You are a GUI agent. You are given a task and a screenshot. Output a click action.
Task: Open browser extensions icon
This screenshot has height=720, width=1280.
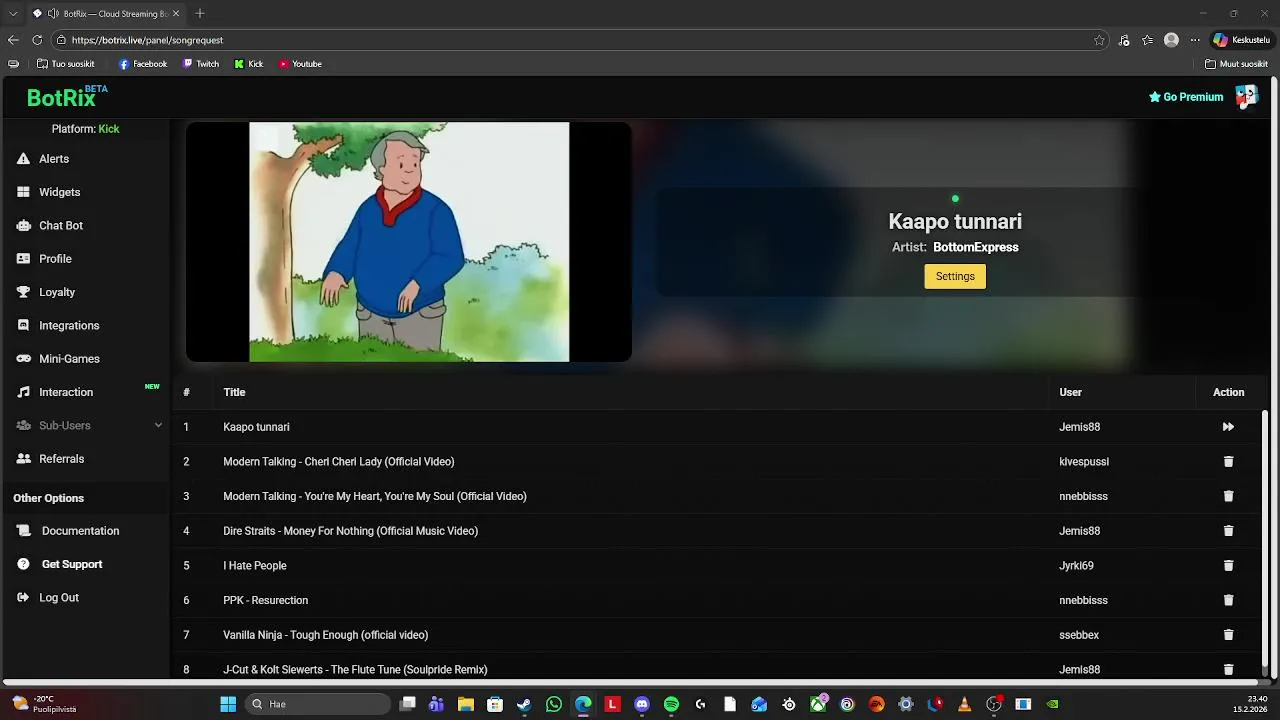(1124, 40)
